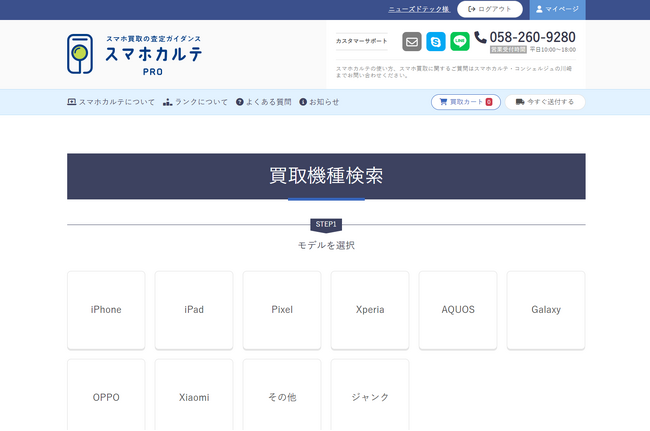Click the phone number 058-260-9280
Viewport: 650px width, 431px height.
pos(532,37)
